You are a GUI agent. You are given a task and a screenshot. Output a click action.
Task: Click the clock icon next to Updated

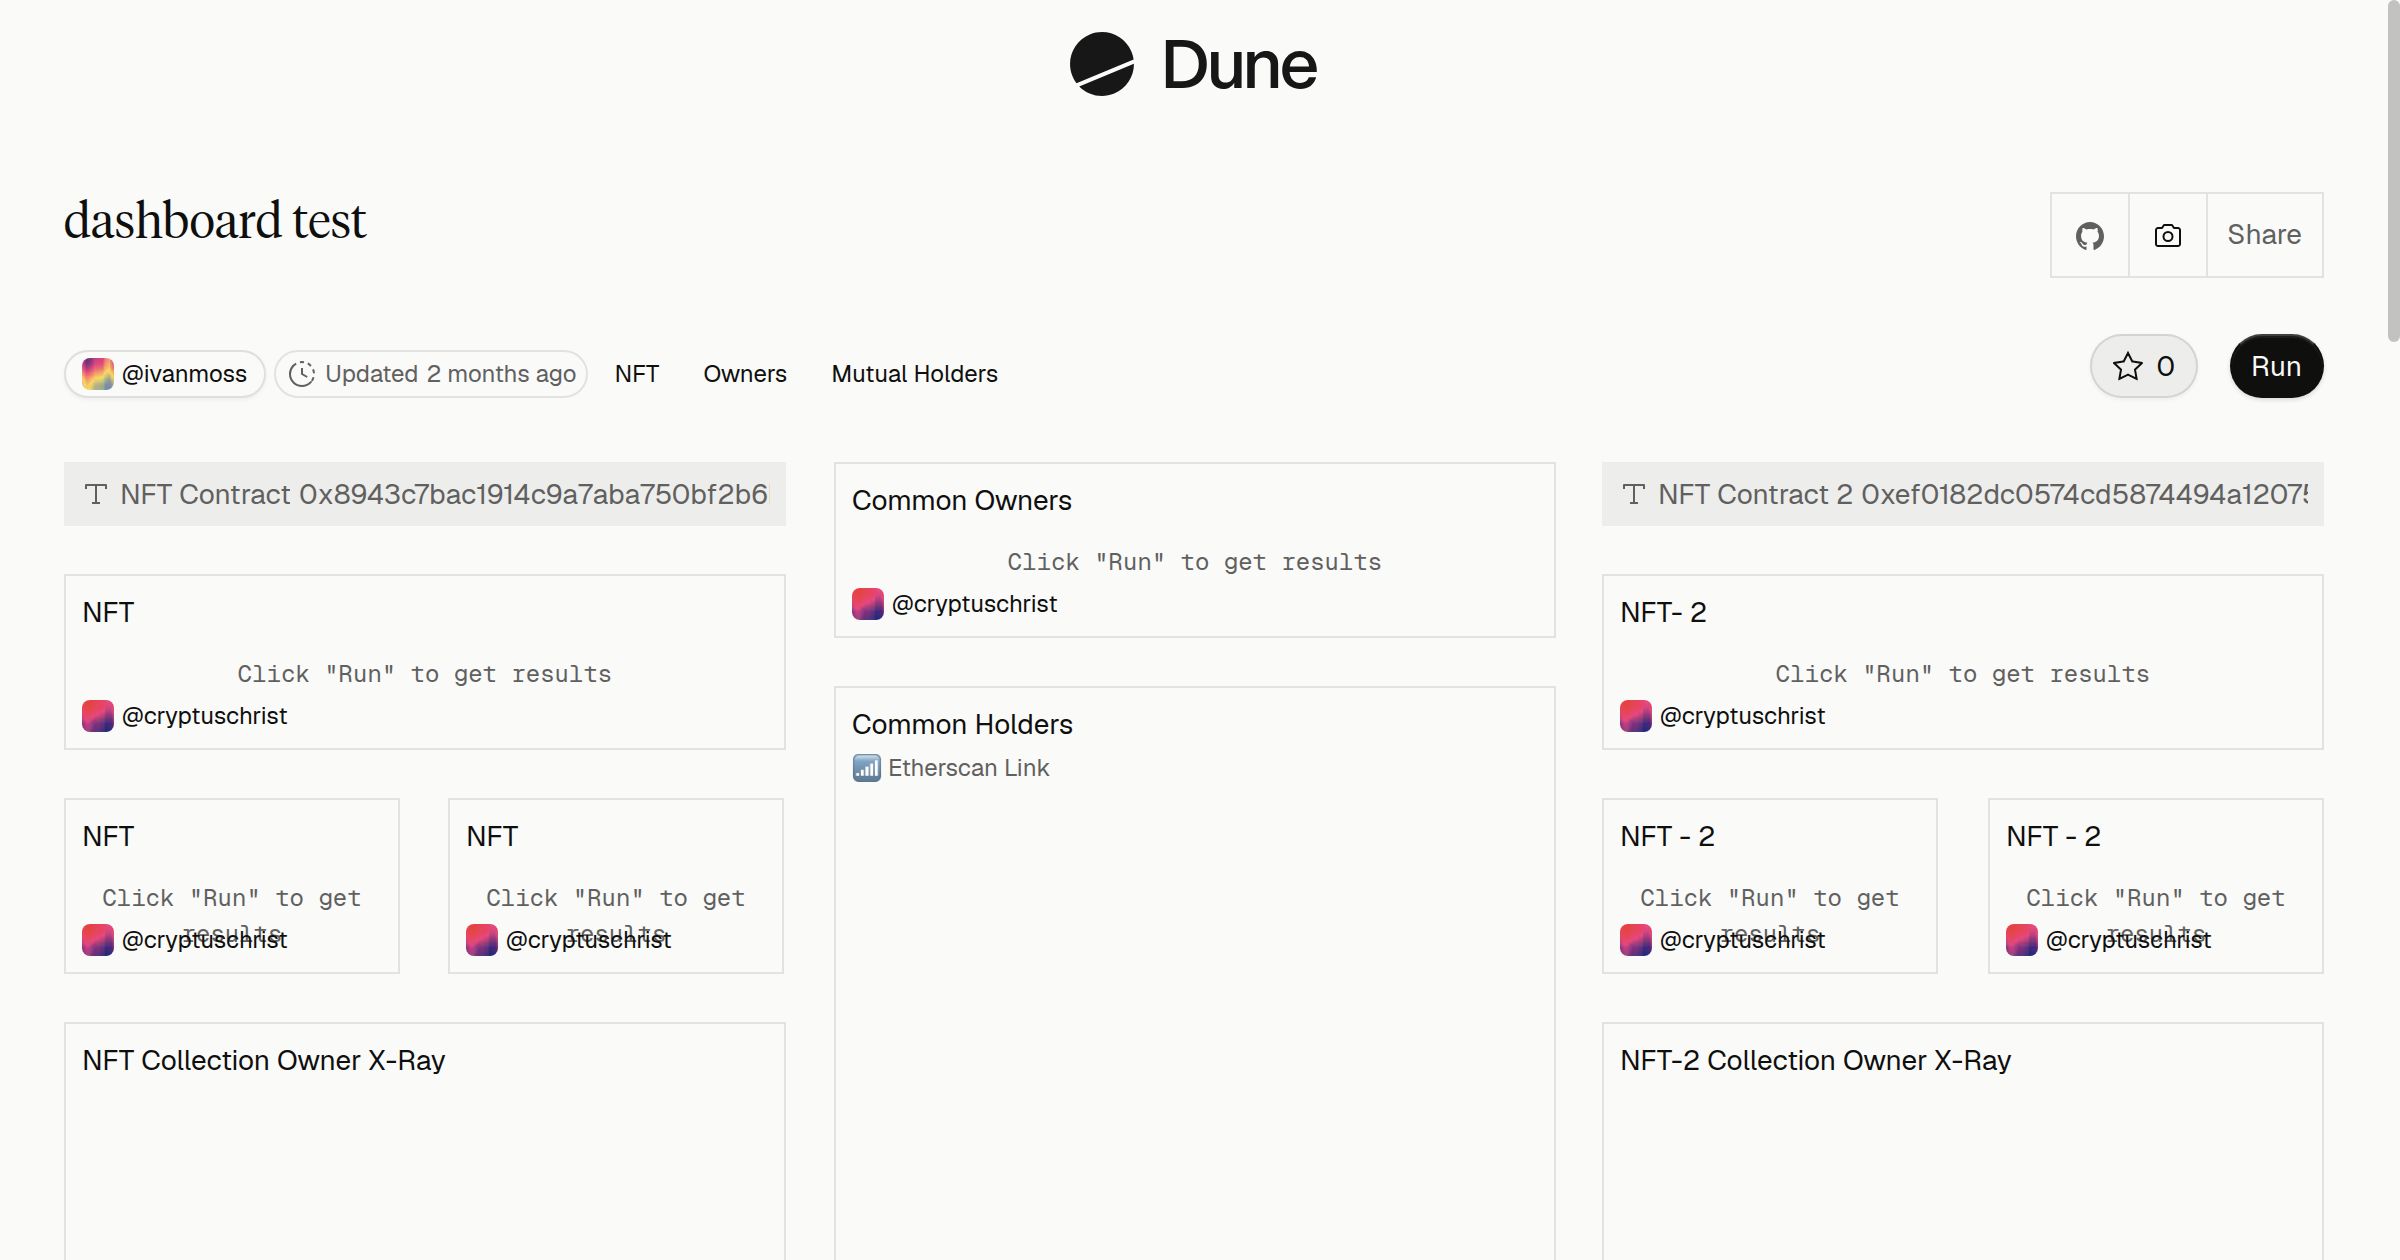pos(302,374)
